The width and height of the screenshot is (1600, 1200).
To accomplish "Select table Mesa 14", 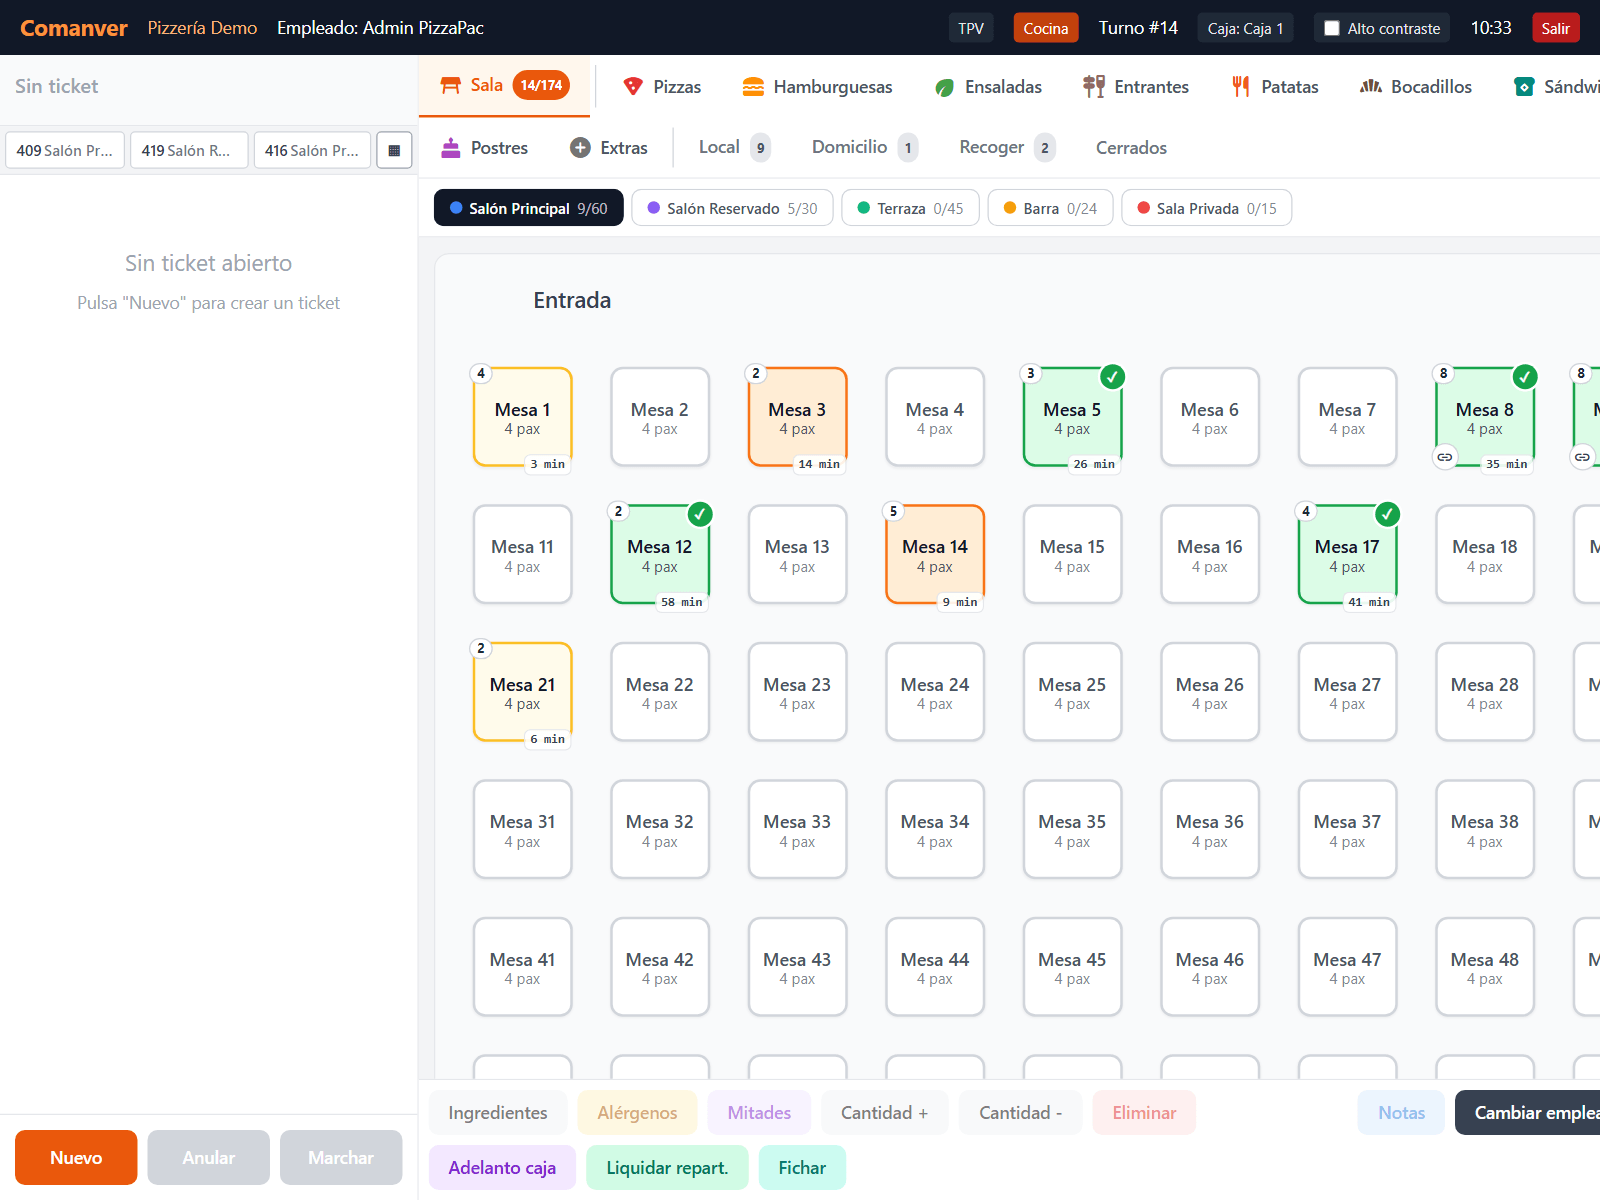I will click(935, 554).
